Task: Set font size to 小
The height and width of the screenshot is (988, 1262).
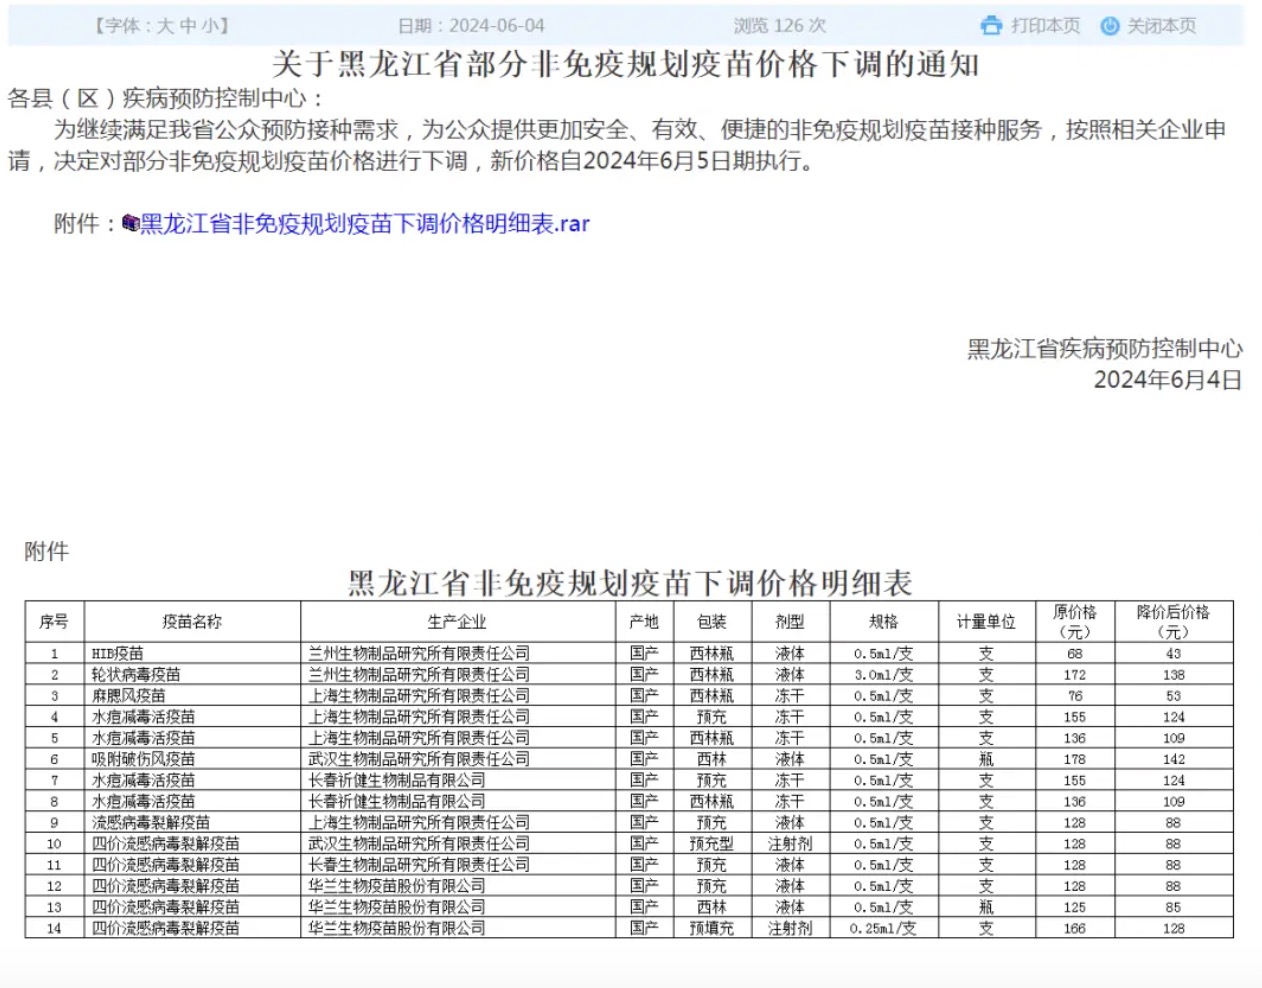Action: click(x=209, y=26)
